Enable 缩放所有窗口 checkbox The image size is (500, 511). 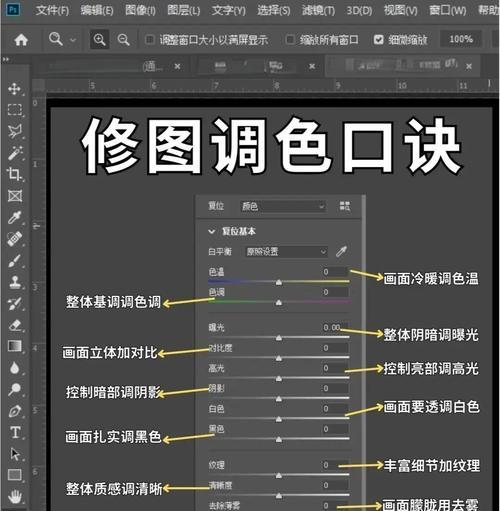(290, 40)
